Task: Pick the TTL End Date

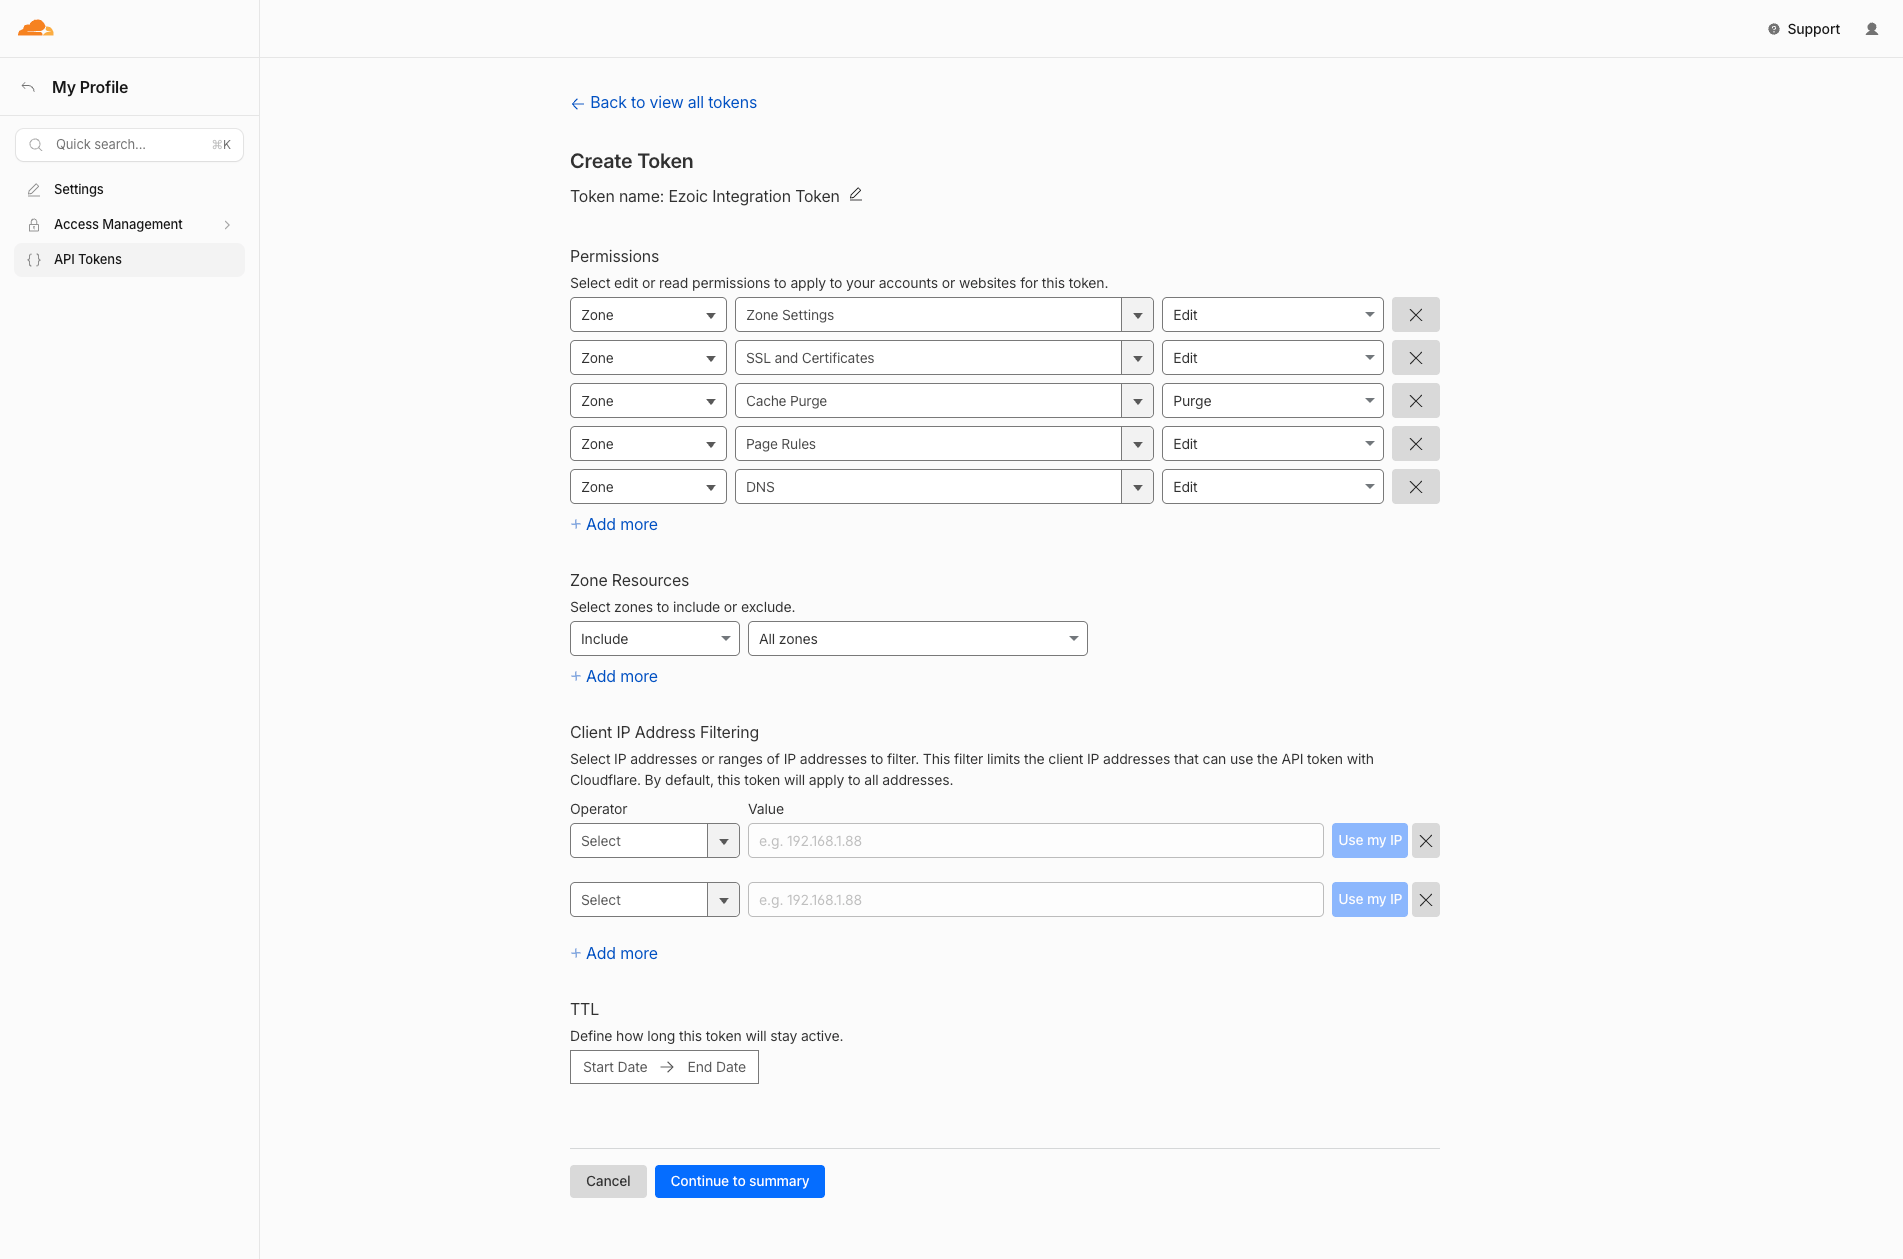Action: 717,1067
